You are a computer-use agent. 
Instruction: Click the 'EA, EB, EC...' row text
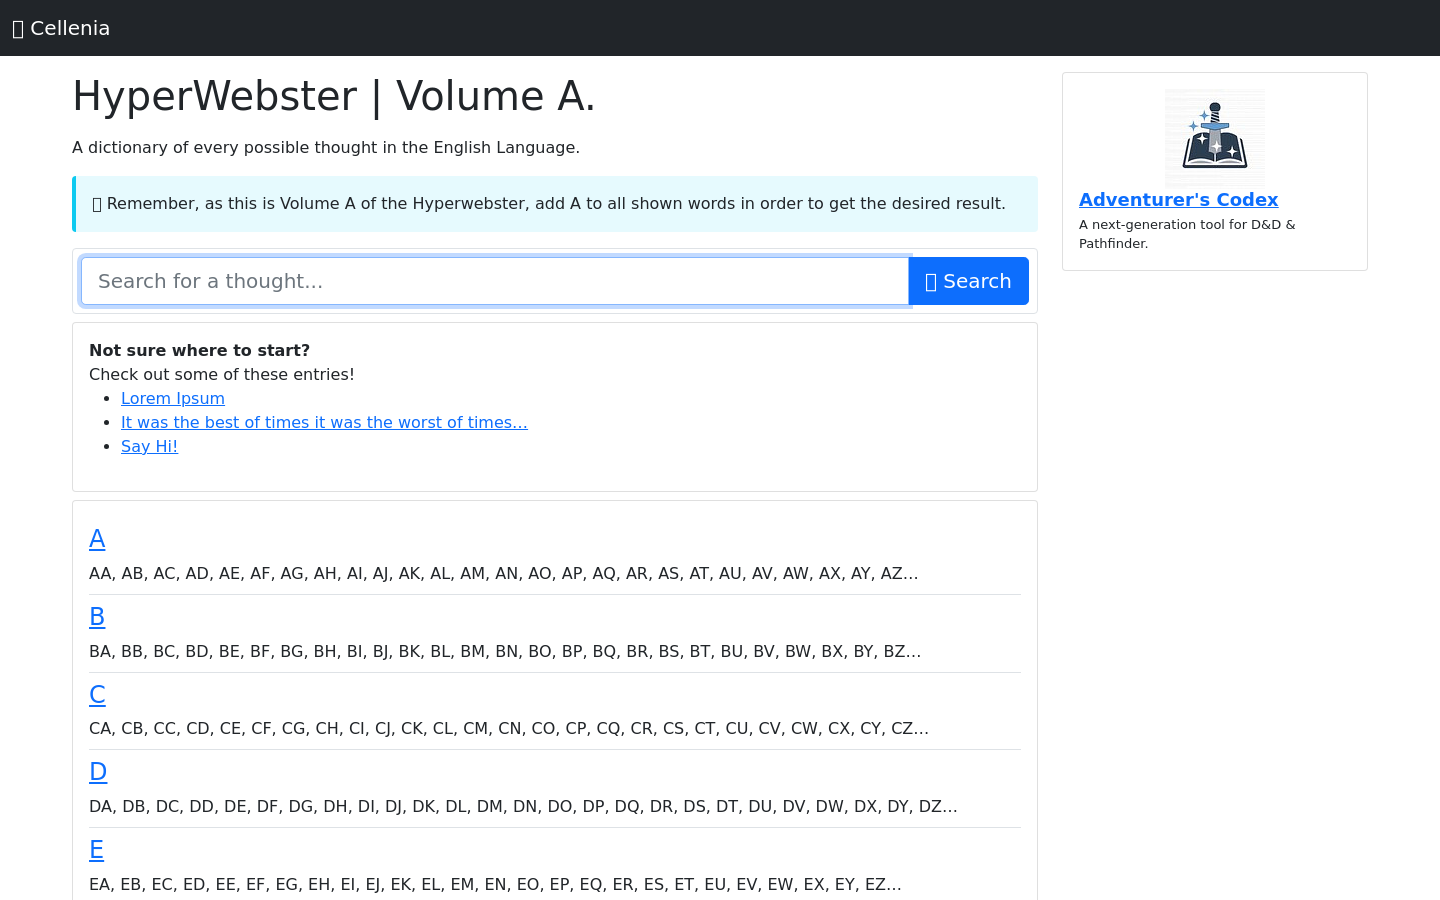(495, 884)
